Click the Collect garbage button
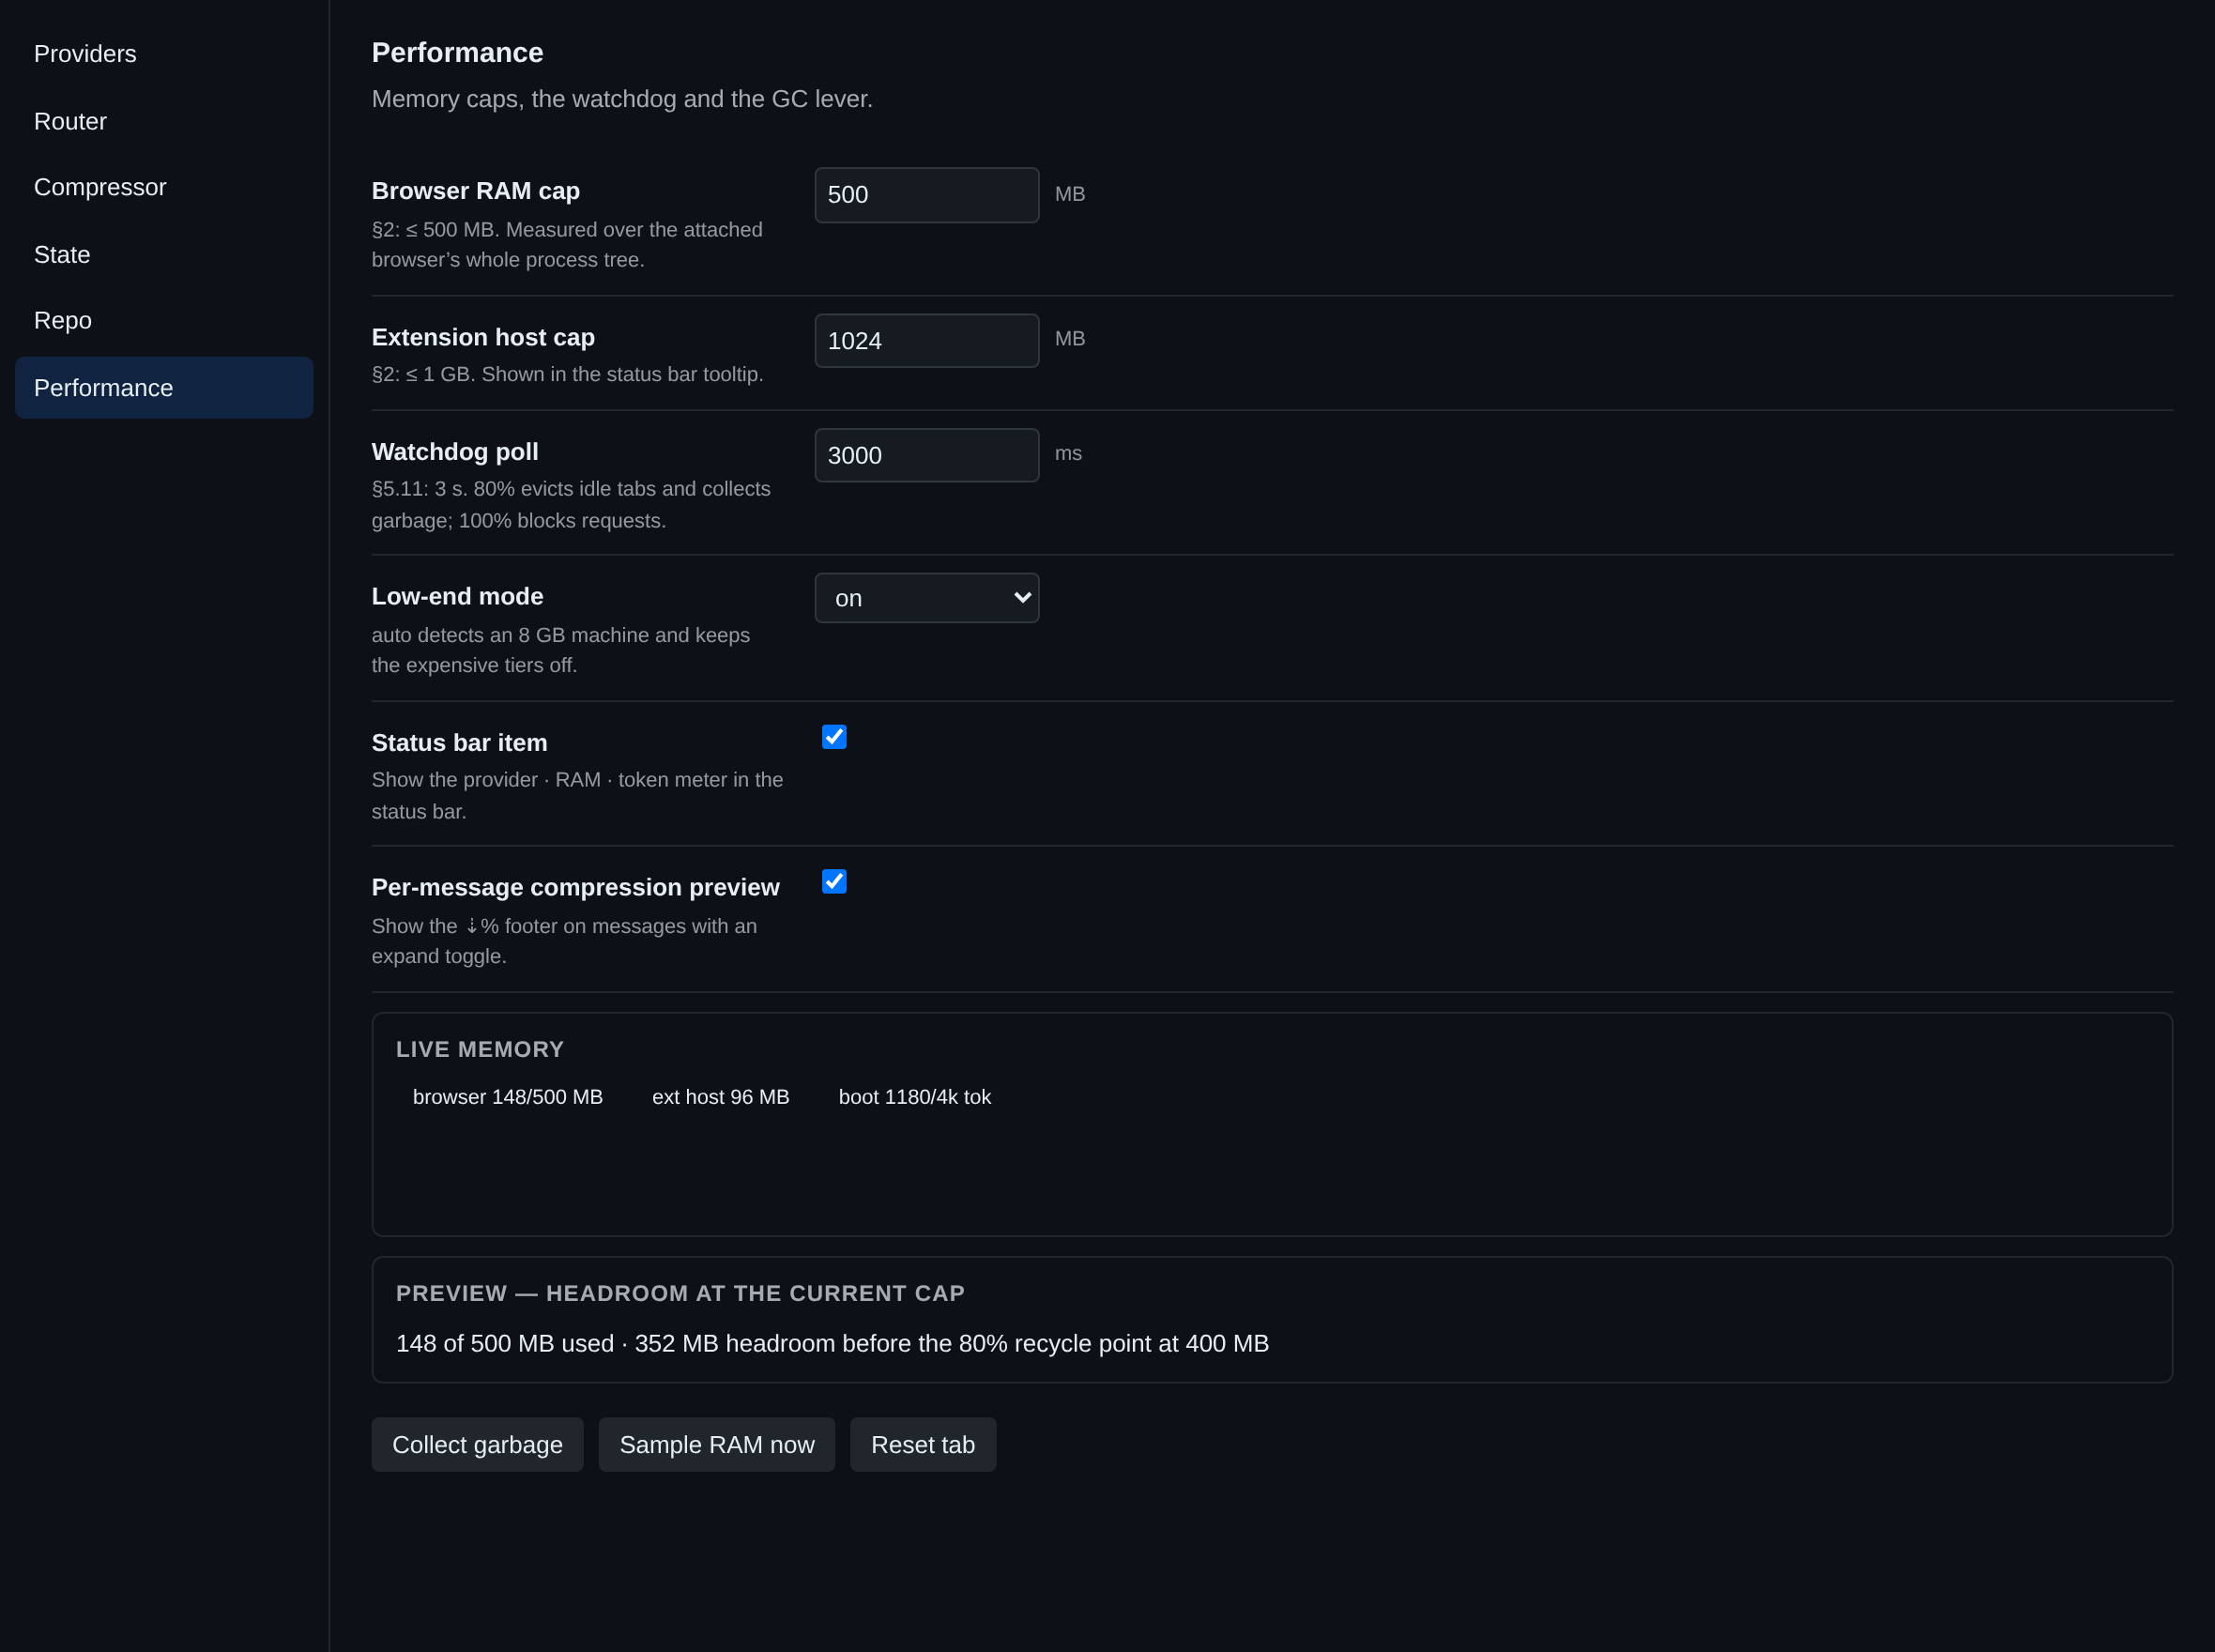2215x1652 pixels. tap(477, 1444)
